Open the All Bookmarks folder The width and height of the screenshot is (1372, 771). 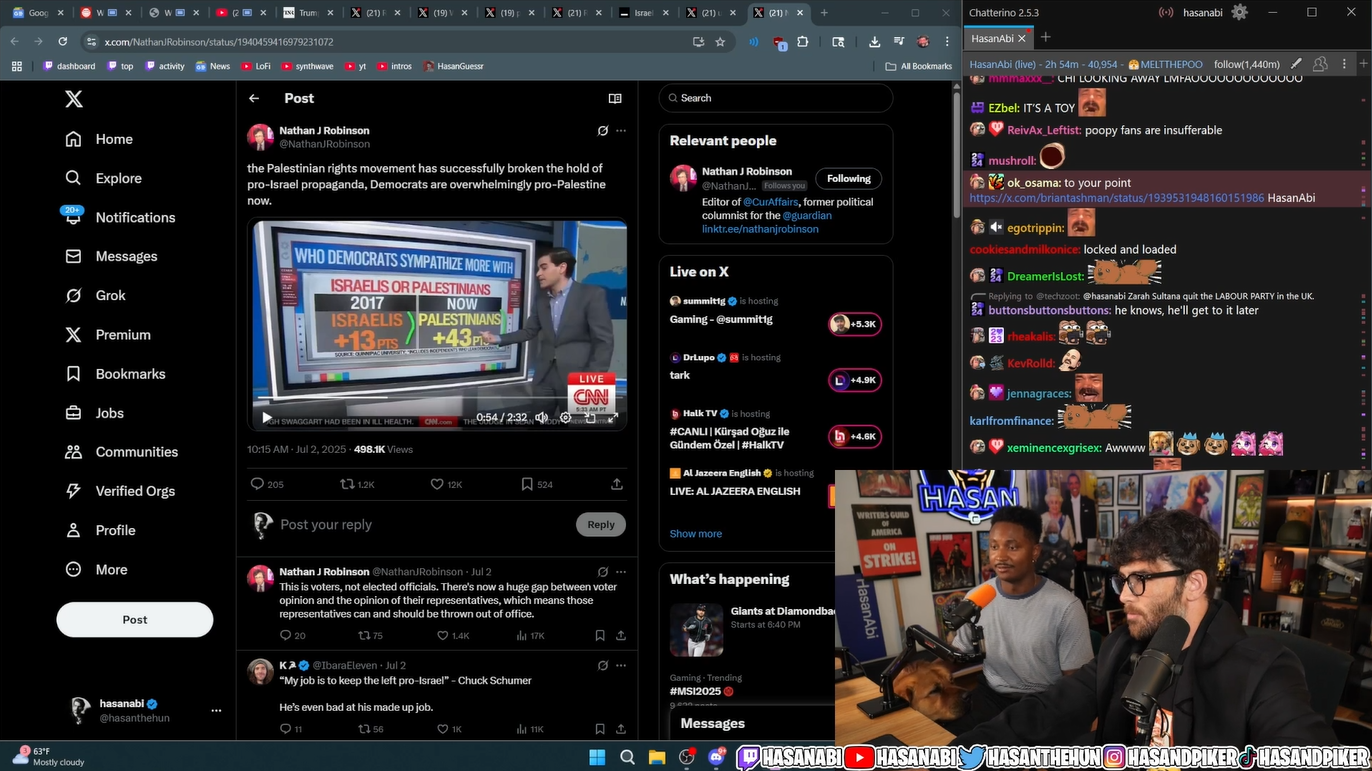[919, 66]
